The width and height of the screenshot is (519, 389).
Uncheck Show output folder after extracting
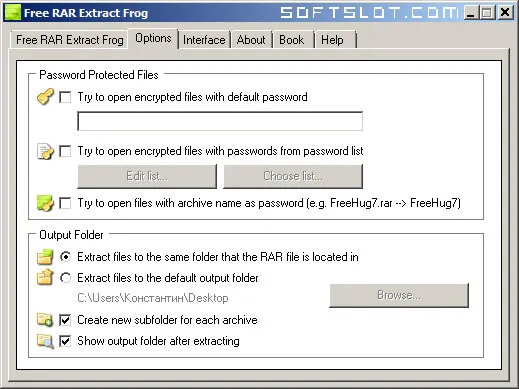click(65, 341)
